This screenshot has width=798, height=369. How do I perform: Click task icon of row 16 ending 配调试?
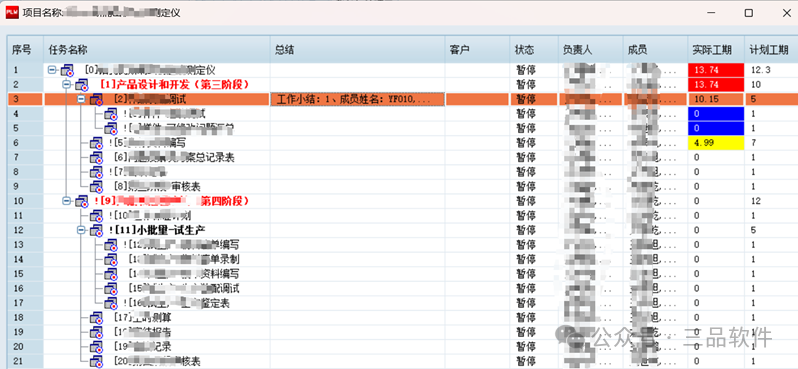pos(110,289)
